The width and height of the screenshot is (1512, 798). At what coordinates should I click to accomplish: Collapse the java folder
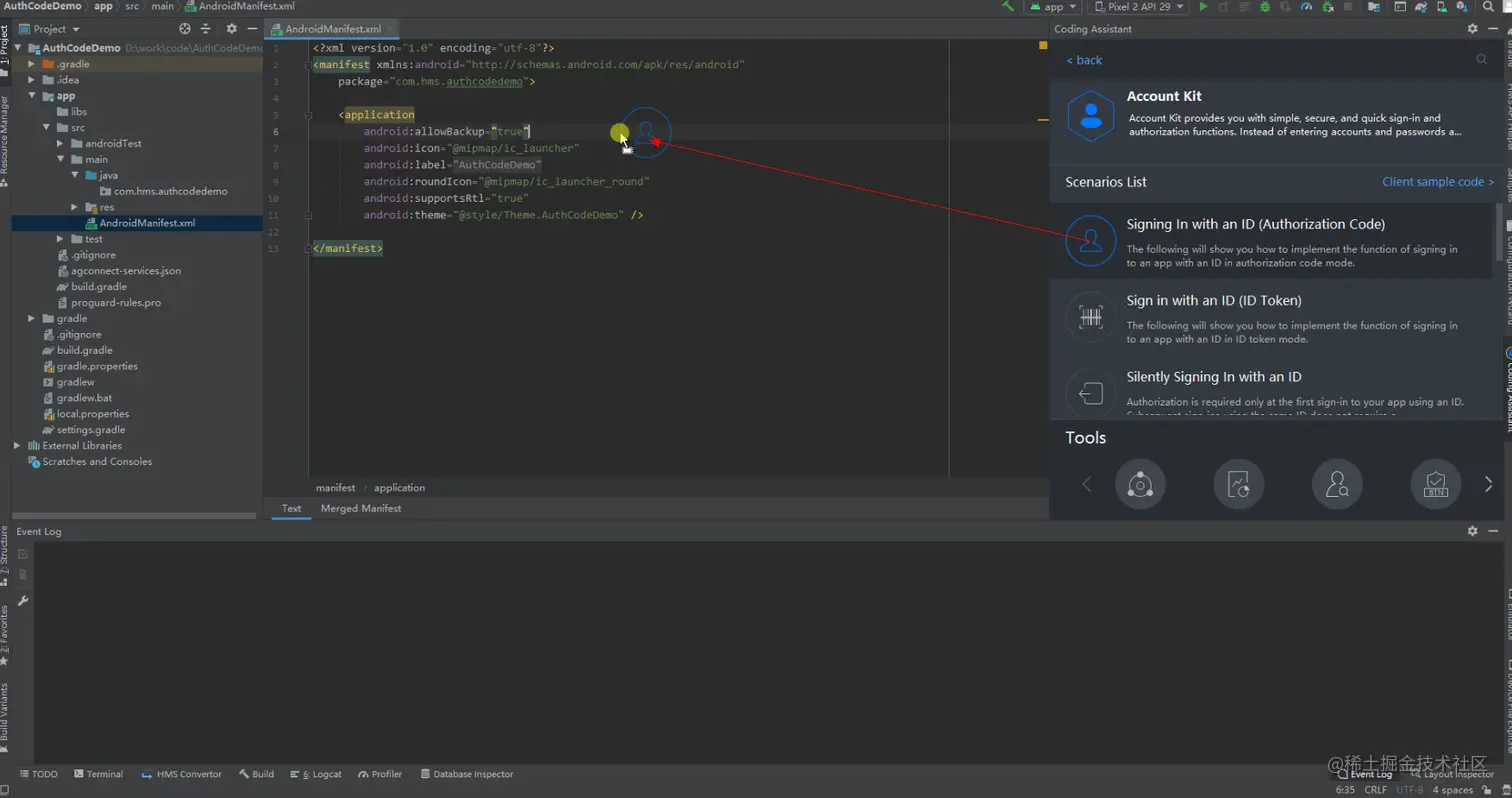(x=75, y=176)
